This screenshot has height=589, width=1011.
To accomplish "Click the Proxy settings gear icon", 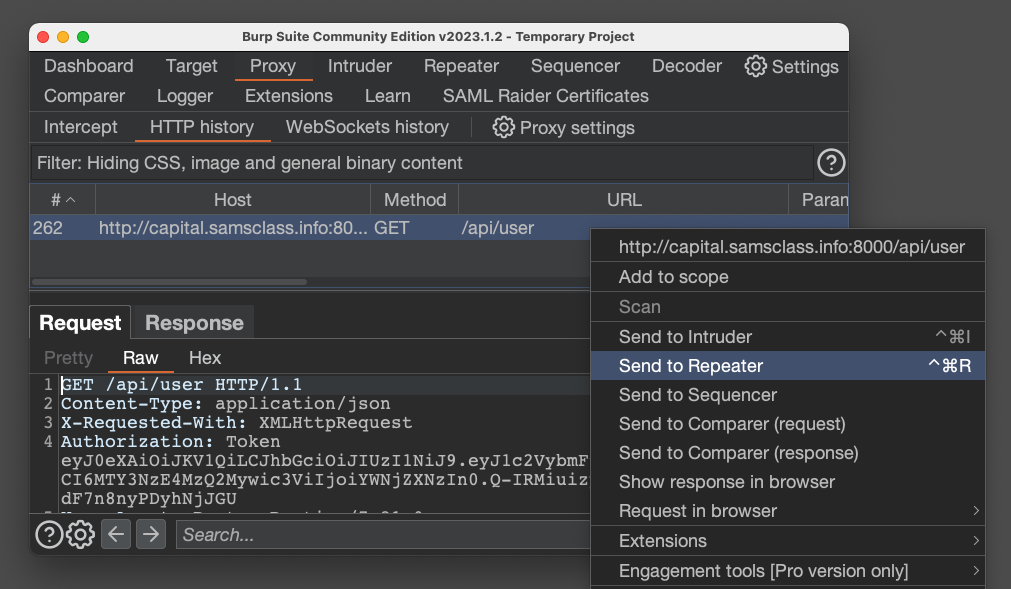I will [504, 128].
